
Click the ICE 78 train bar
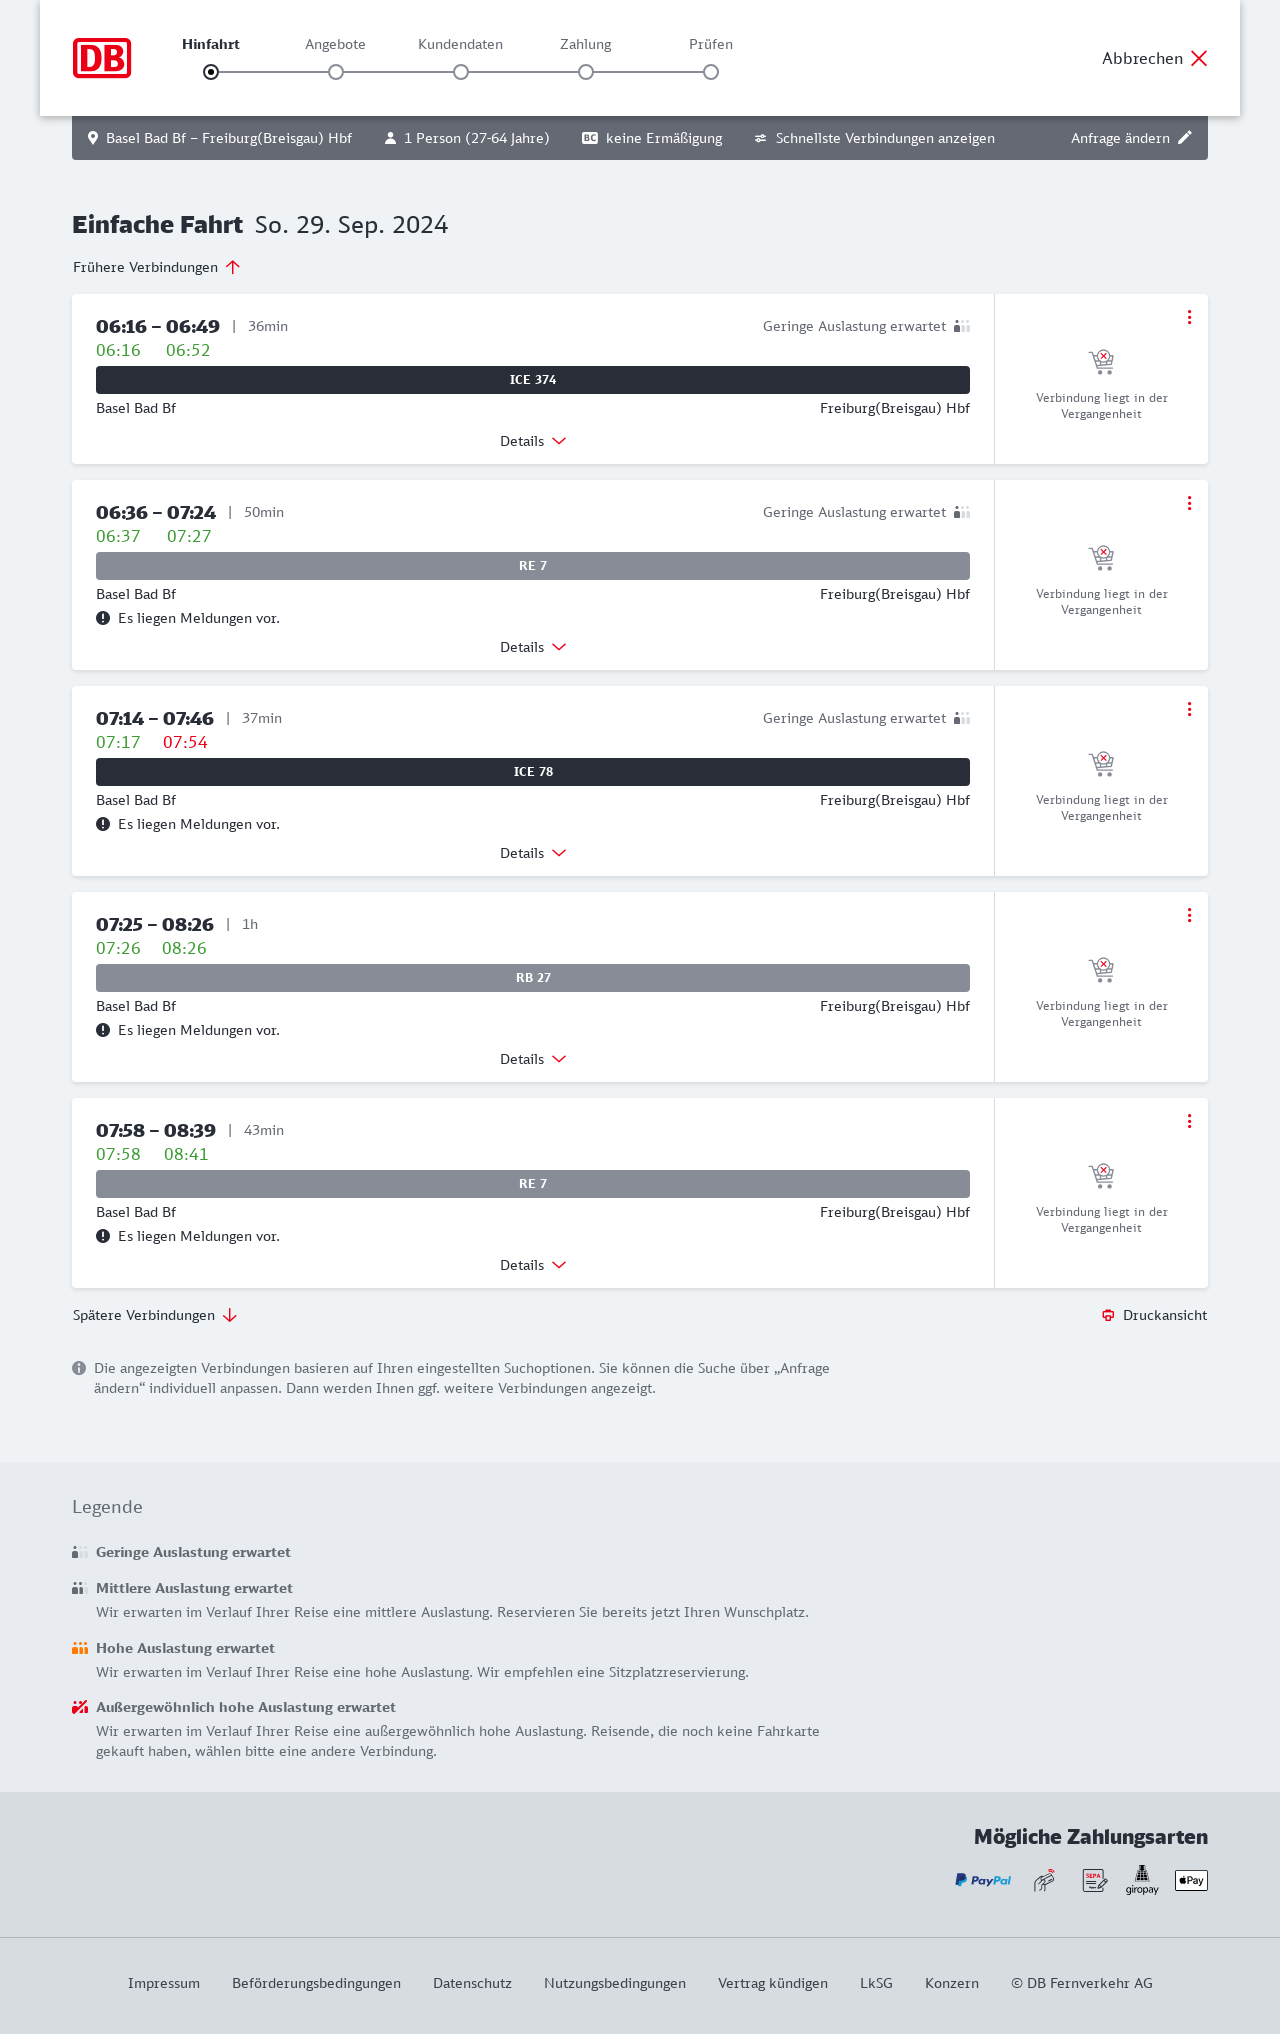pos(533,772)
